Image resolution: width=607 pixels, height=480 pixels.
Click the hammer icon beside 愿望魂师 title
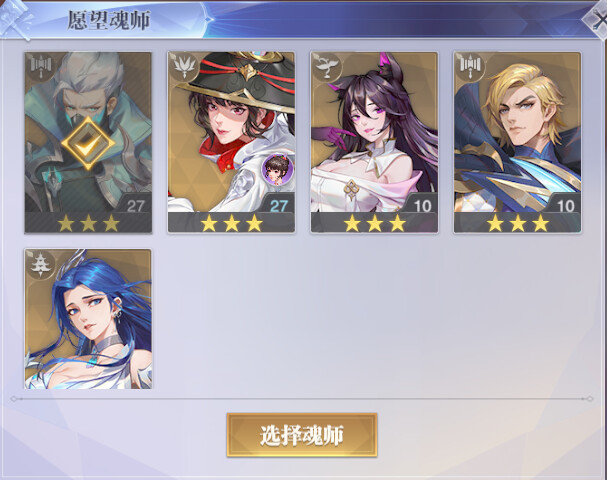pos(15,19)
